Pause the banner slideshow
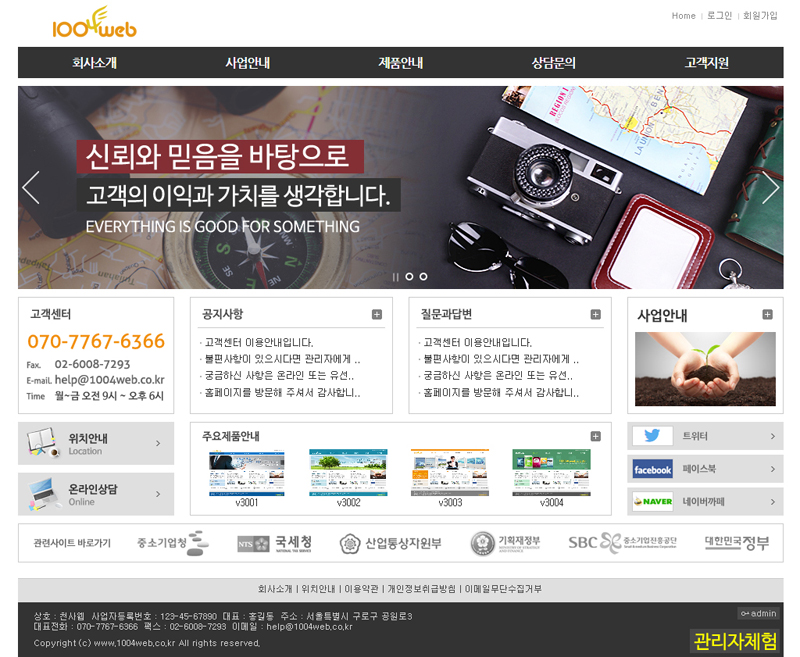Image resolution: width=800 pixels, height=657 pixels. point(395,277)
